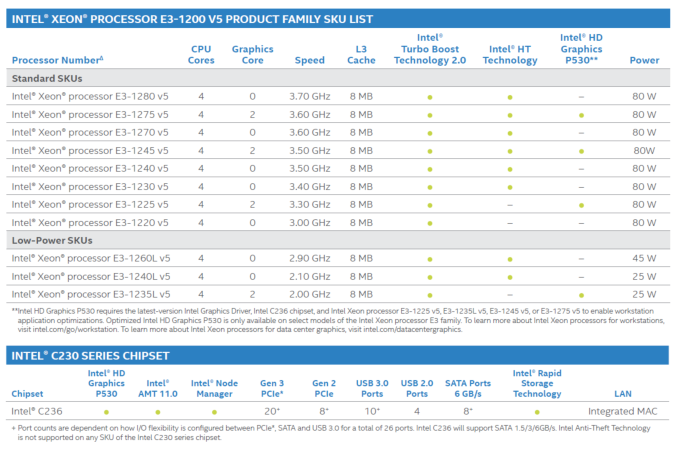Image resolution: width=678 pixels, height=450 pixels.
Task: Click the "SATA Ports 6 GB/s" column header
Action: tap(468, 388)
